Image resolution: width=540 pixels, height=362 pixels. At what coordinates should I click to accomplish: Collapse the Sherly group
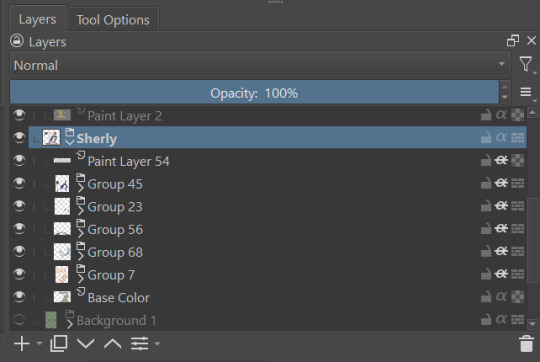[x=70, y=142]
